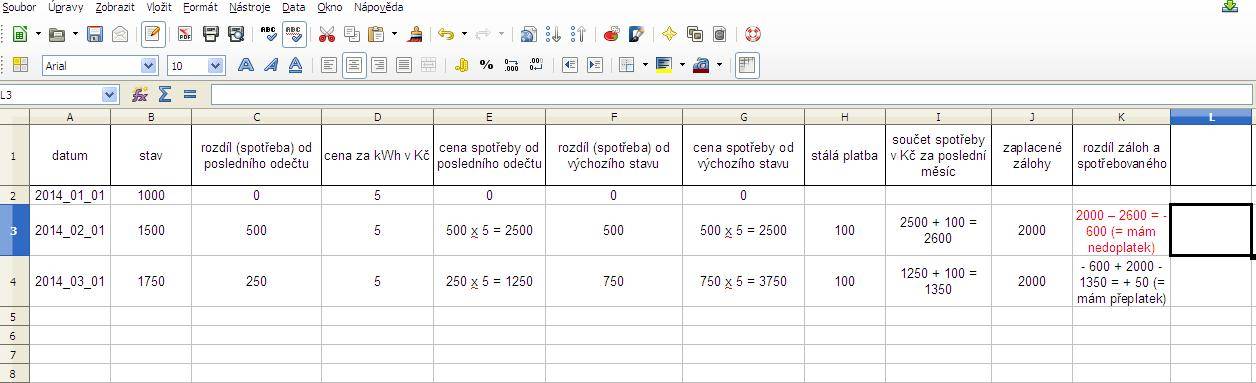Viewport: 1256px width, 383px height.
Task: Open the Formát menu
Action: 201,7
